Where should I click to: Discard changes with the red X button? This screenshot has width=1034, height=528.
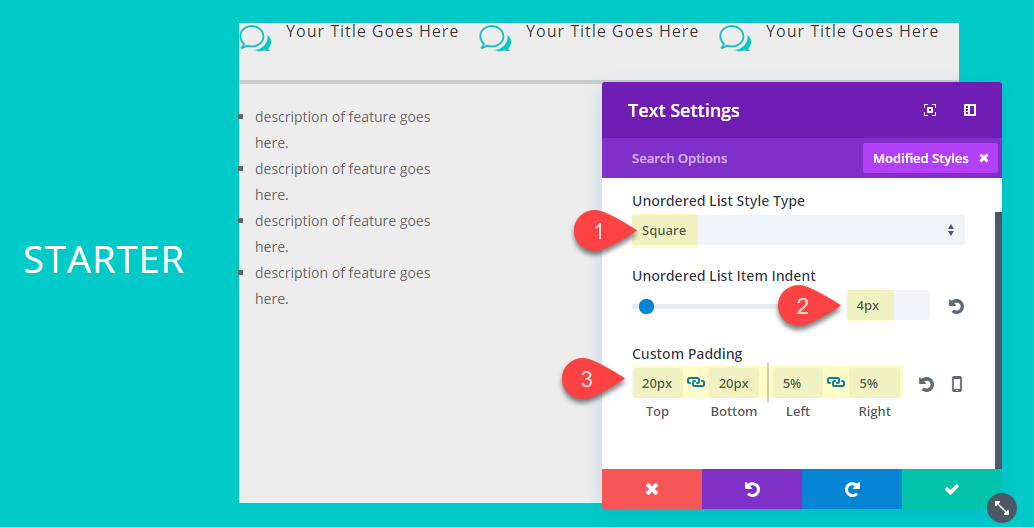[x=652, y=489]
